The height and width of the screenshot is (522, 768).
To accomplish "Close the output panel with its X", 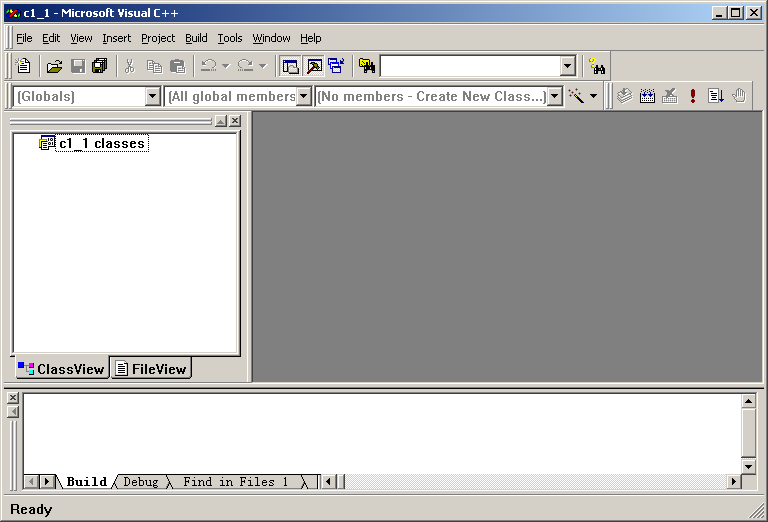I will click(x=13, y=398).
